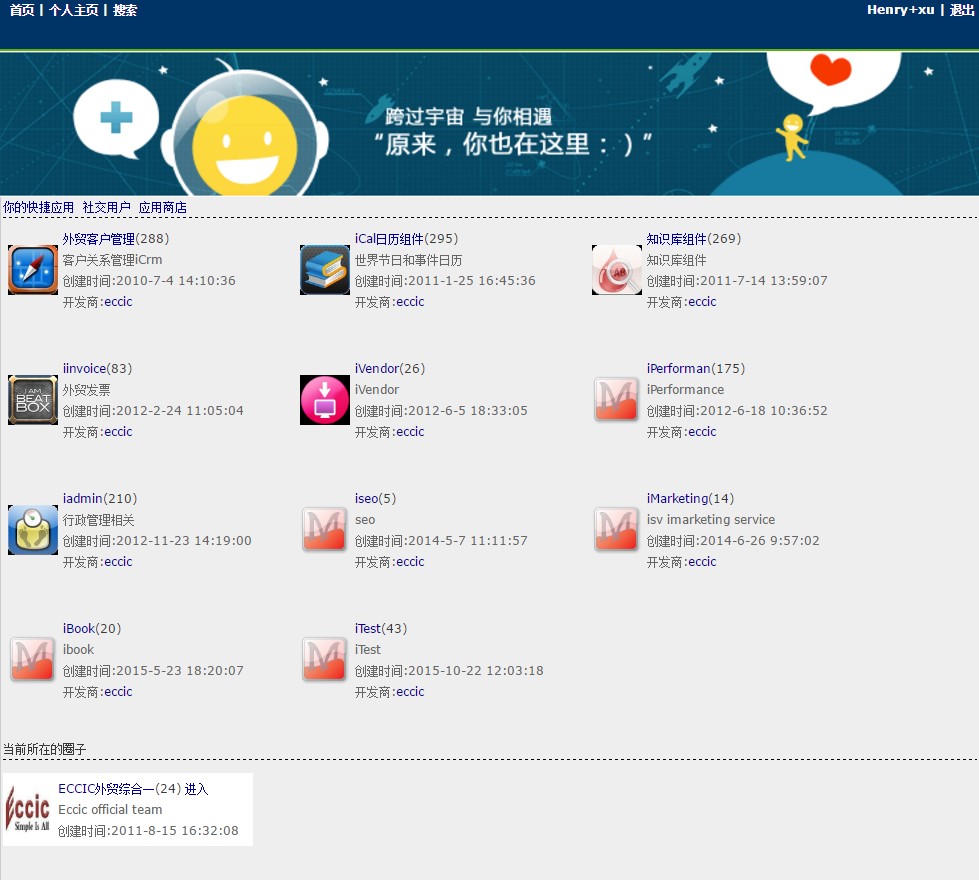
Task: Open the 知识库组件 title link
Action: (676, 239)
